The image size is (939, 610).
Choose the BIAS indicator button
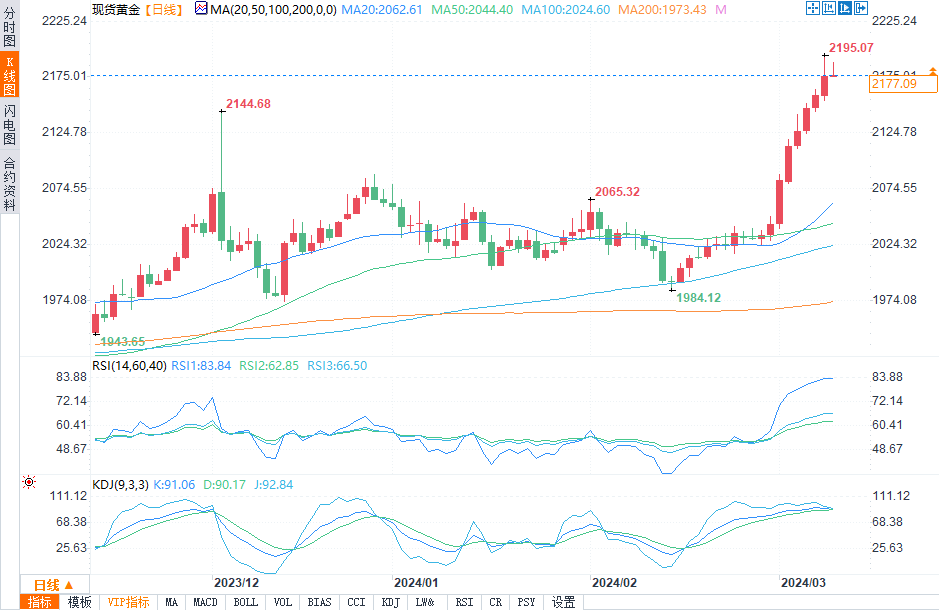tap(319, 602)
